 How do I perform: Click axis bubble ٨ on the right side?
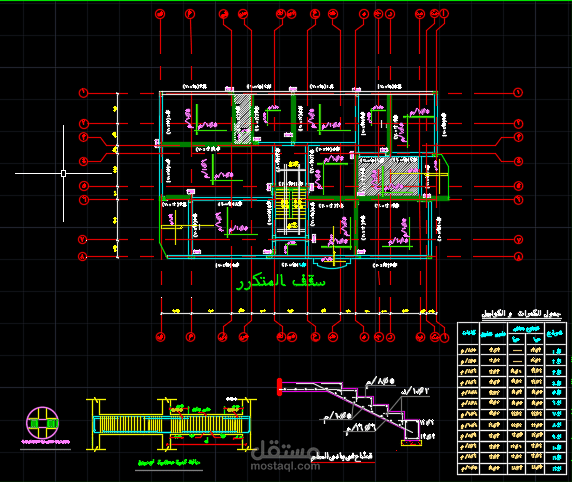(x=518, y=257)
